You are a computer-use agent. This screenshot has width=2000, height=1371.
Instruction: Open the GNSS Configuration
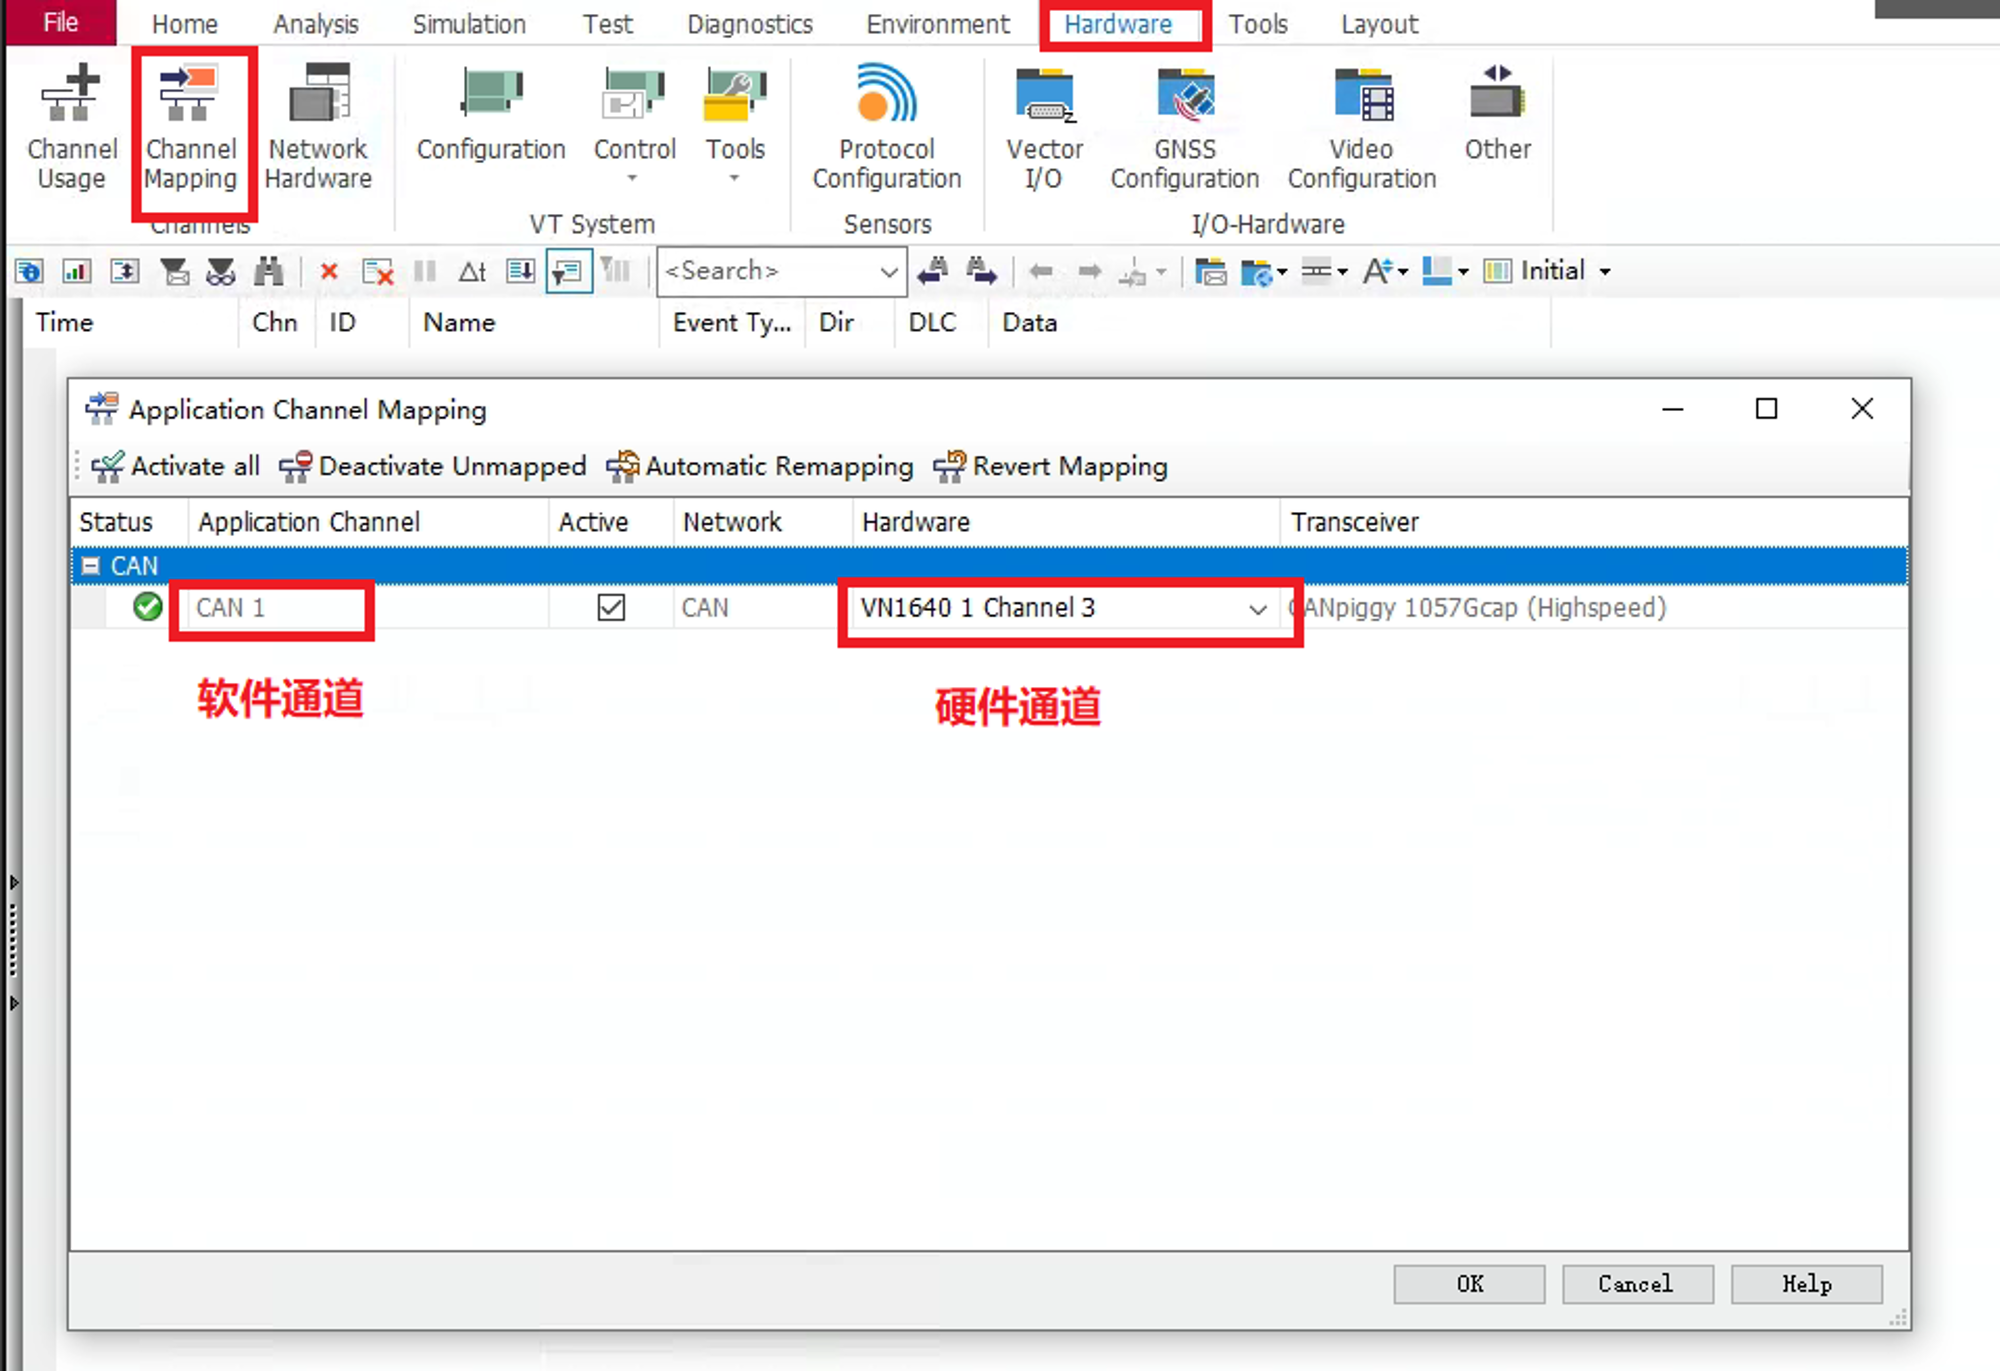pyautogui.click(x=1185, y=127)
